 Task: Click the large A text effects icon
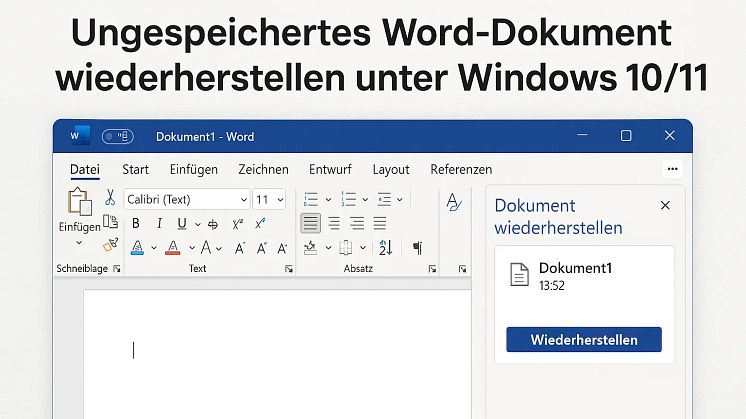[x=206, y=247]
